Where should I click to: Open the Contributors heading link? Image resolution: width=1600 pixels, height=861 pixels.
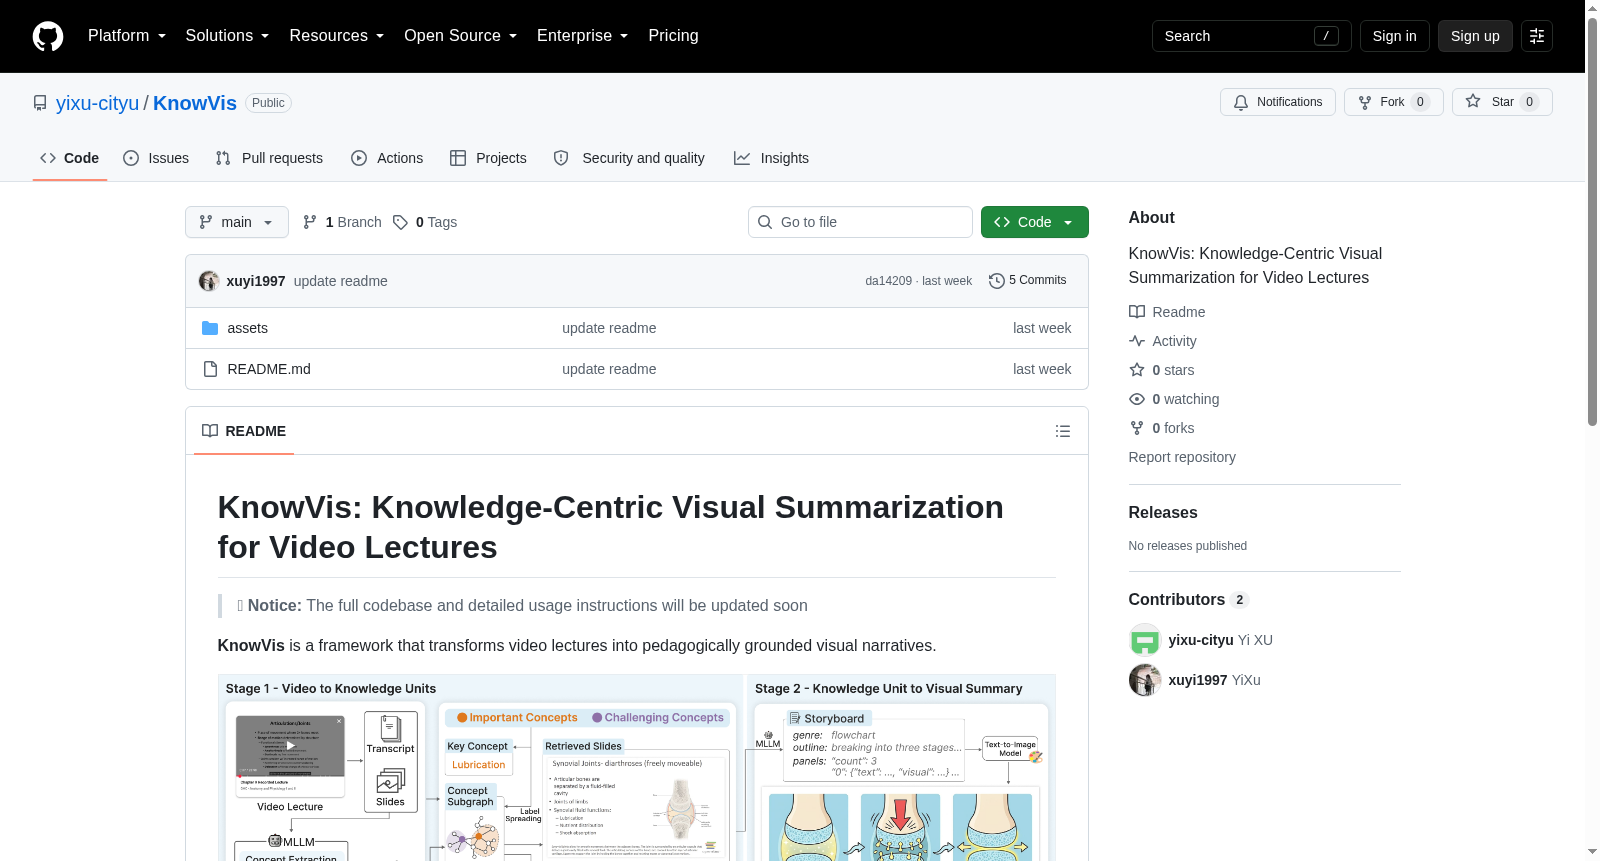click(x=1189, y=599)
